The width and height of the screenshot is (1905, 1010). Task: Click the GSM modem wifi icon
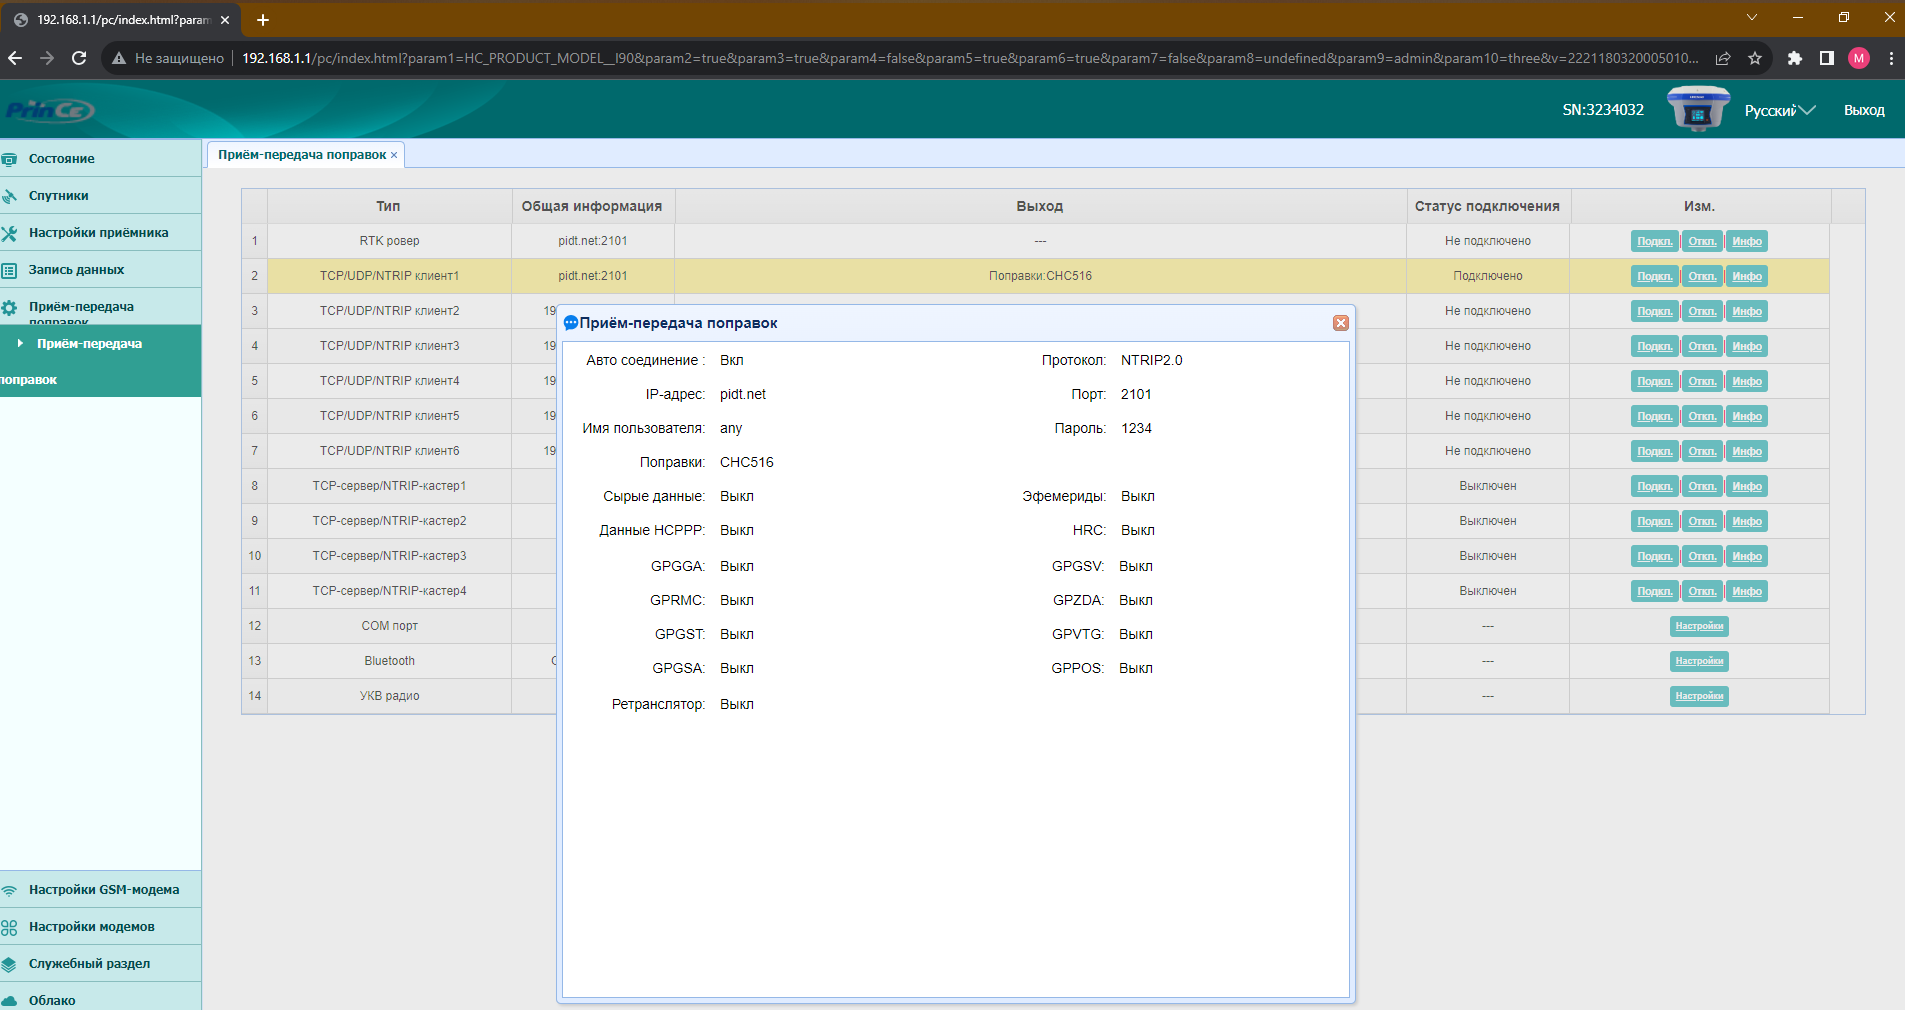click(9, 890)
